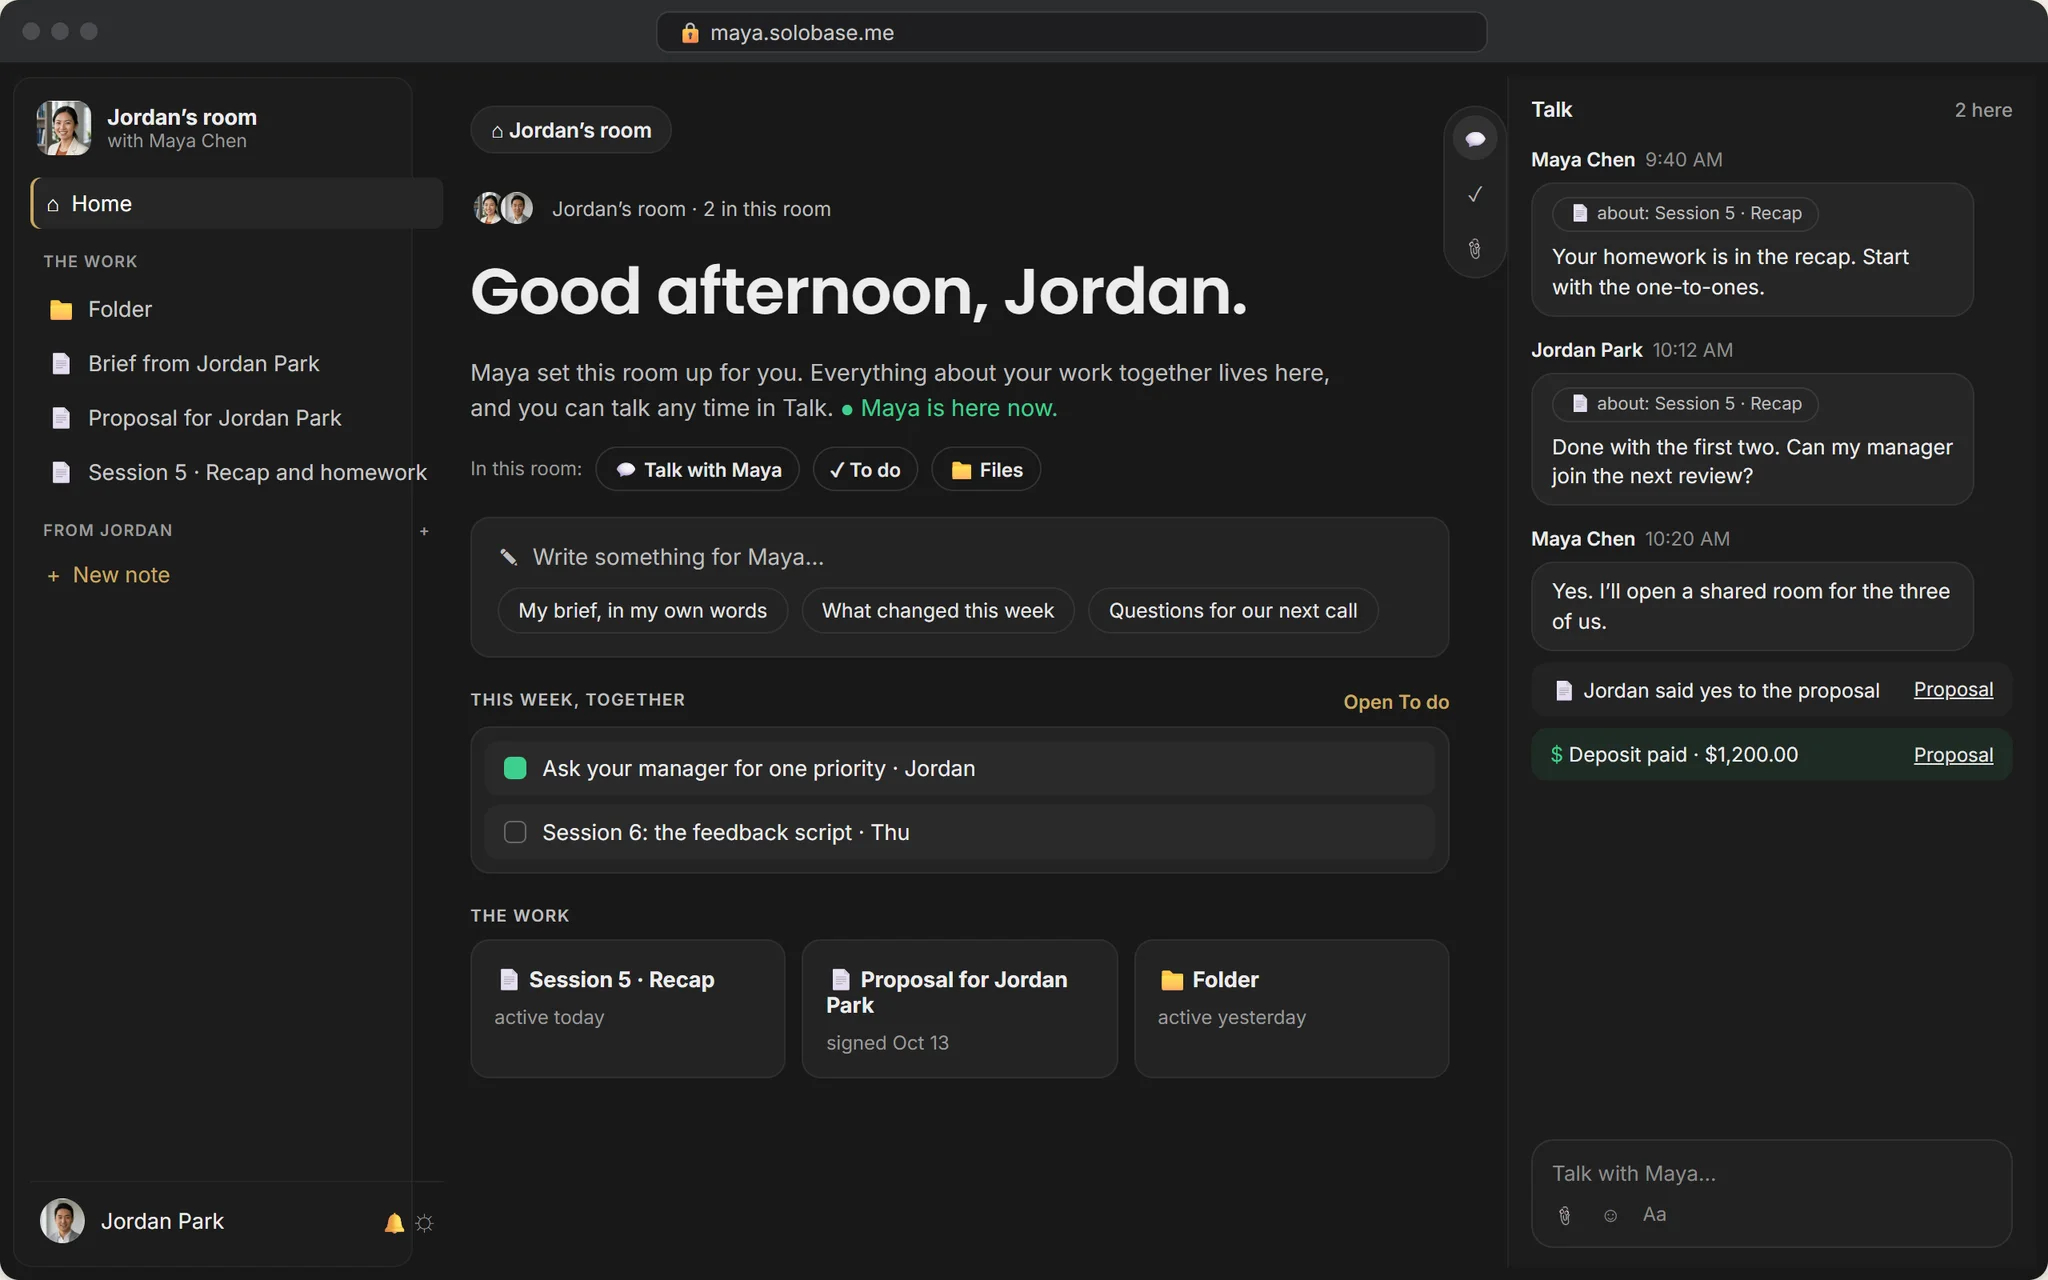
Task: Click Jordan Park's avatar in the sidebar footer
Action: click(62, 1221)
